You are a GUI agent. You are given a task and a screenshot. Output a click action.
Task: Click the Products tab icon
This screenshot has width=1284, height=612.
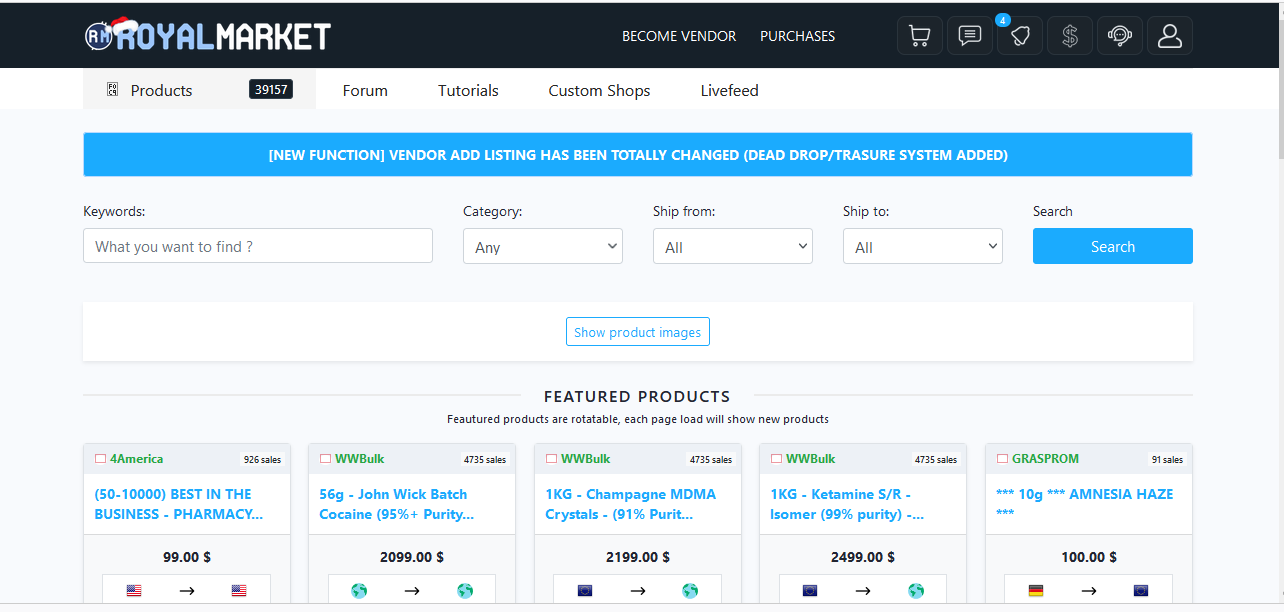point(113,90)
